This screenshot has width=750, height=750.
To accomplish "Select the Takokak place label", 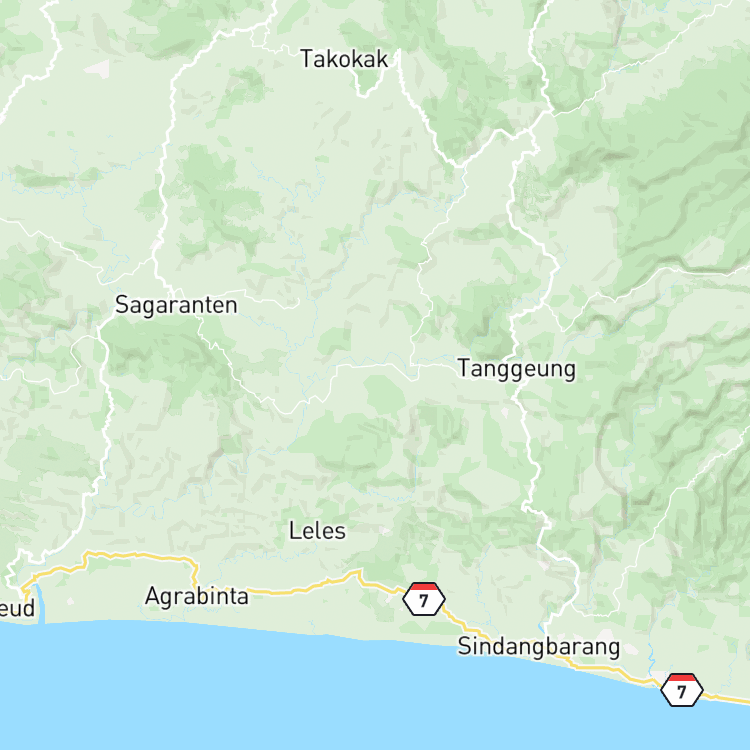I will pos(344,59).
